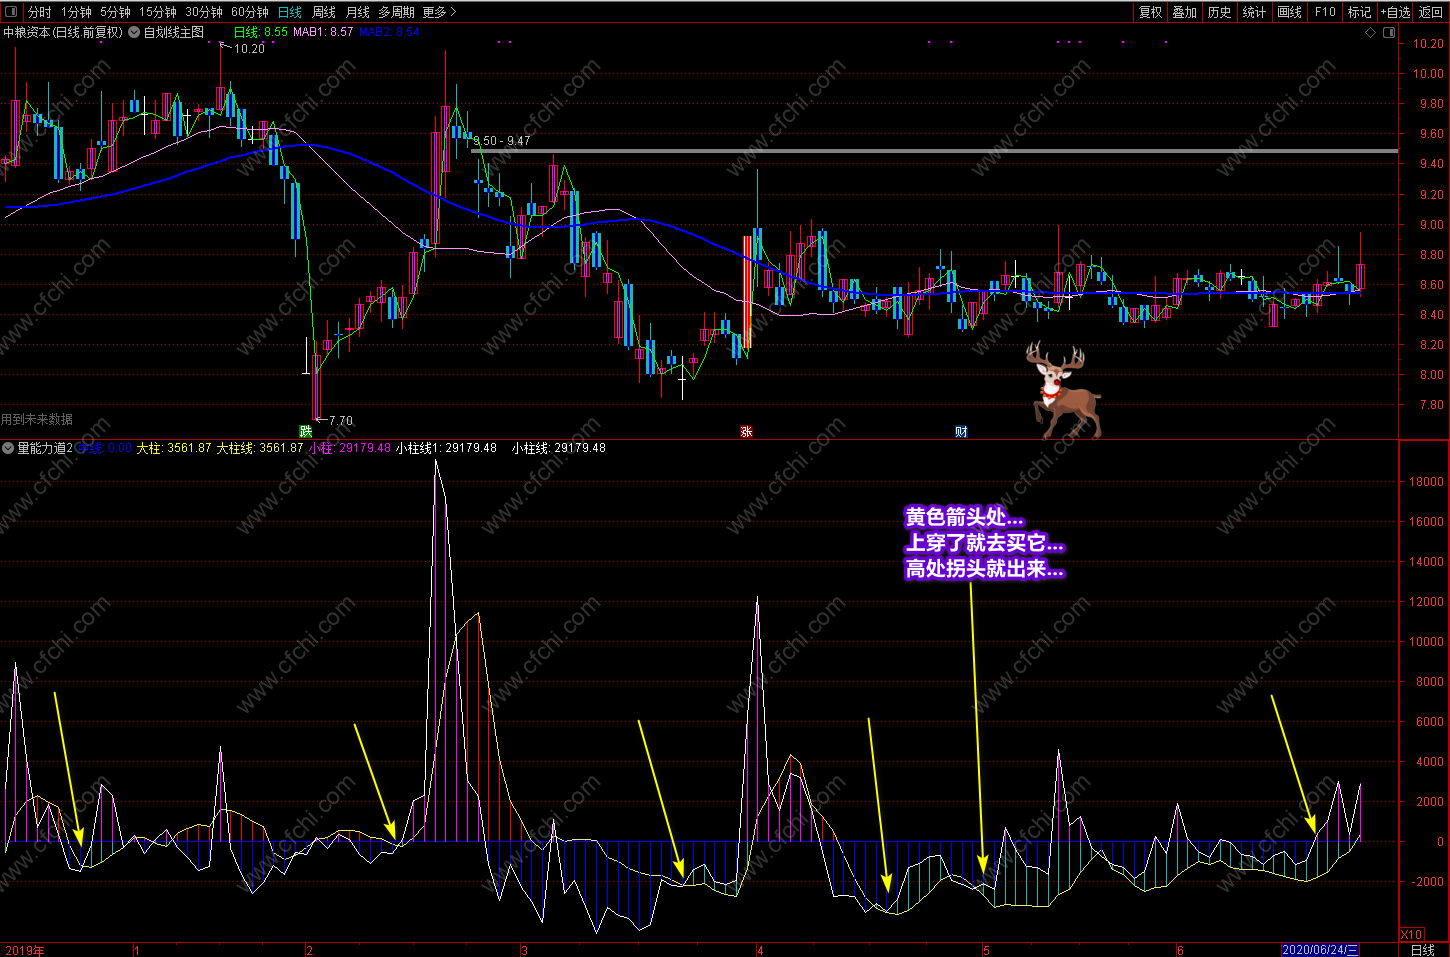This screenshot has width=1450, height=957.
Task: Click the red 涨 marker icon
Action: pyautogui.click(x=746, y=431)
